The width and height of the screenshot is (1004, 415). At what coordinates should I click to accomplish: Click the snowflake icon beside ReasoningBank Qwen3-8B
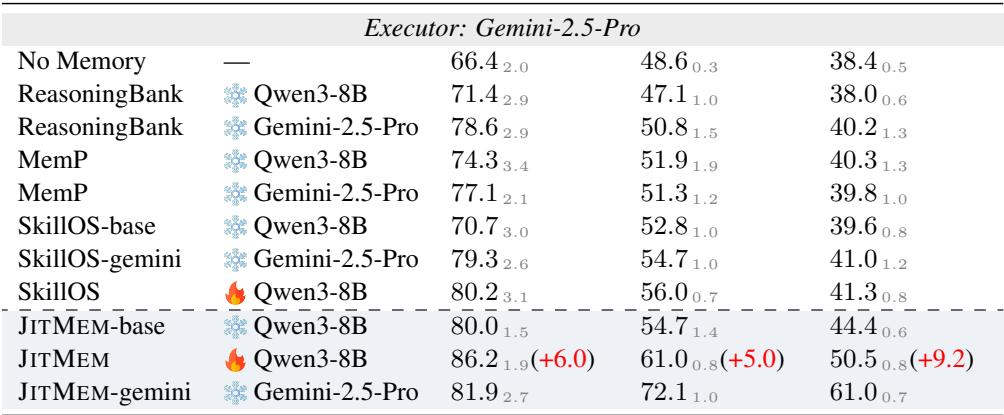[235, 95]
